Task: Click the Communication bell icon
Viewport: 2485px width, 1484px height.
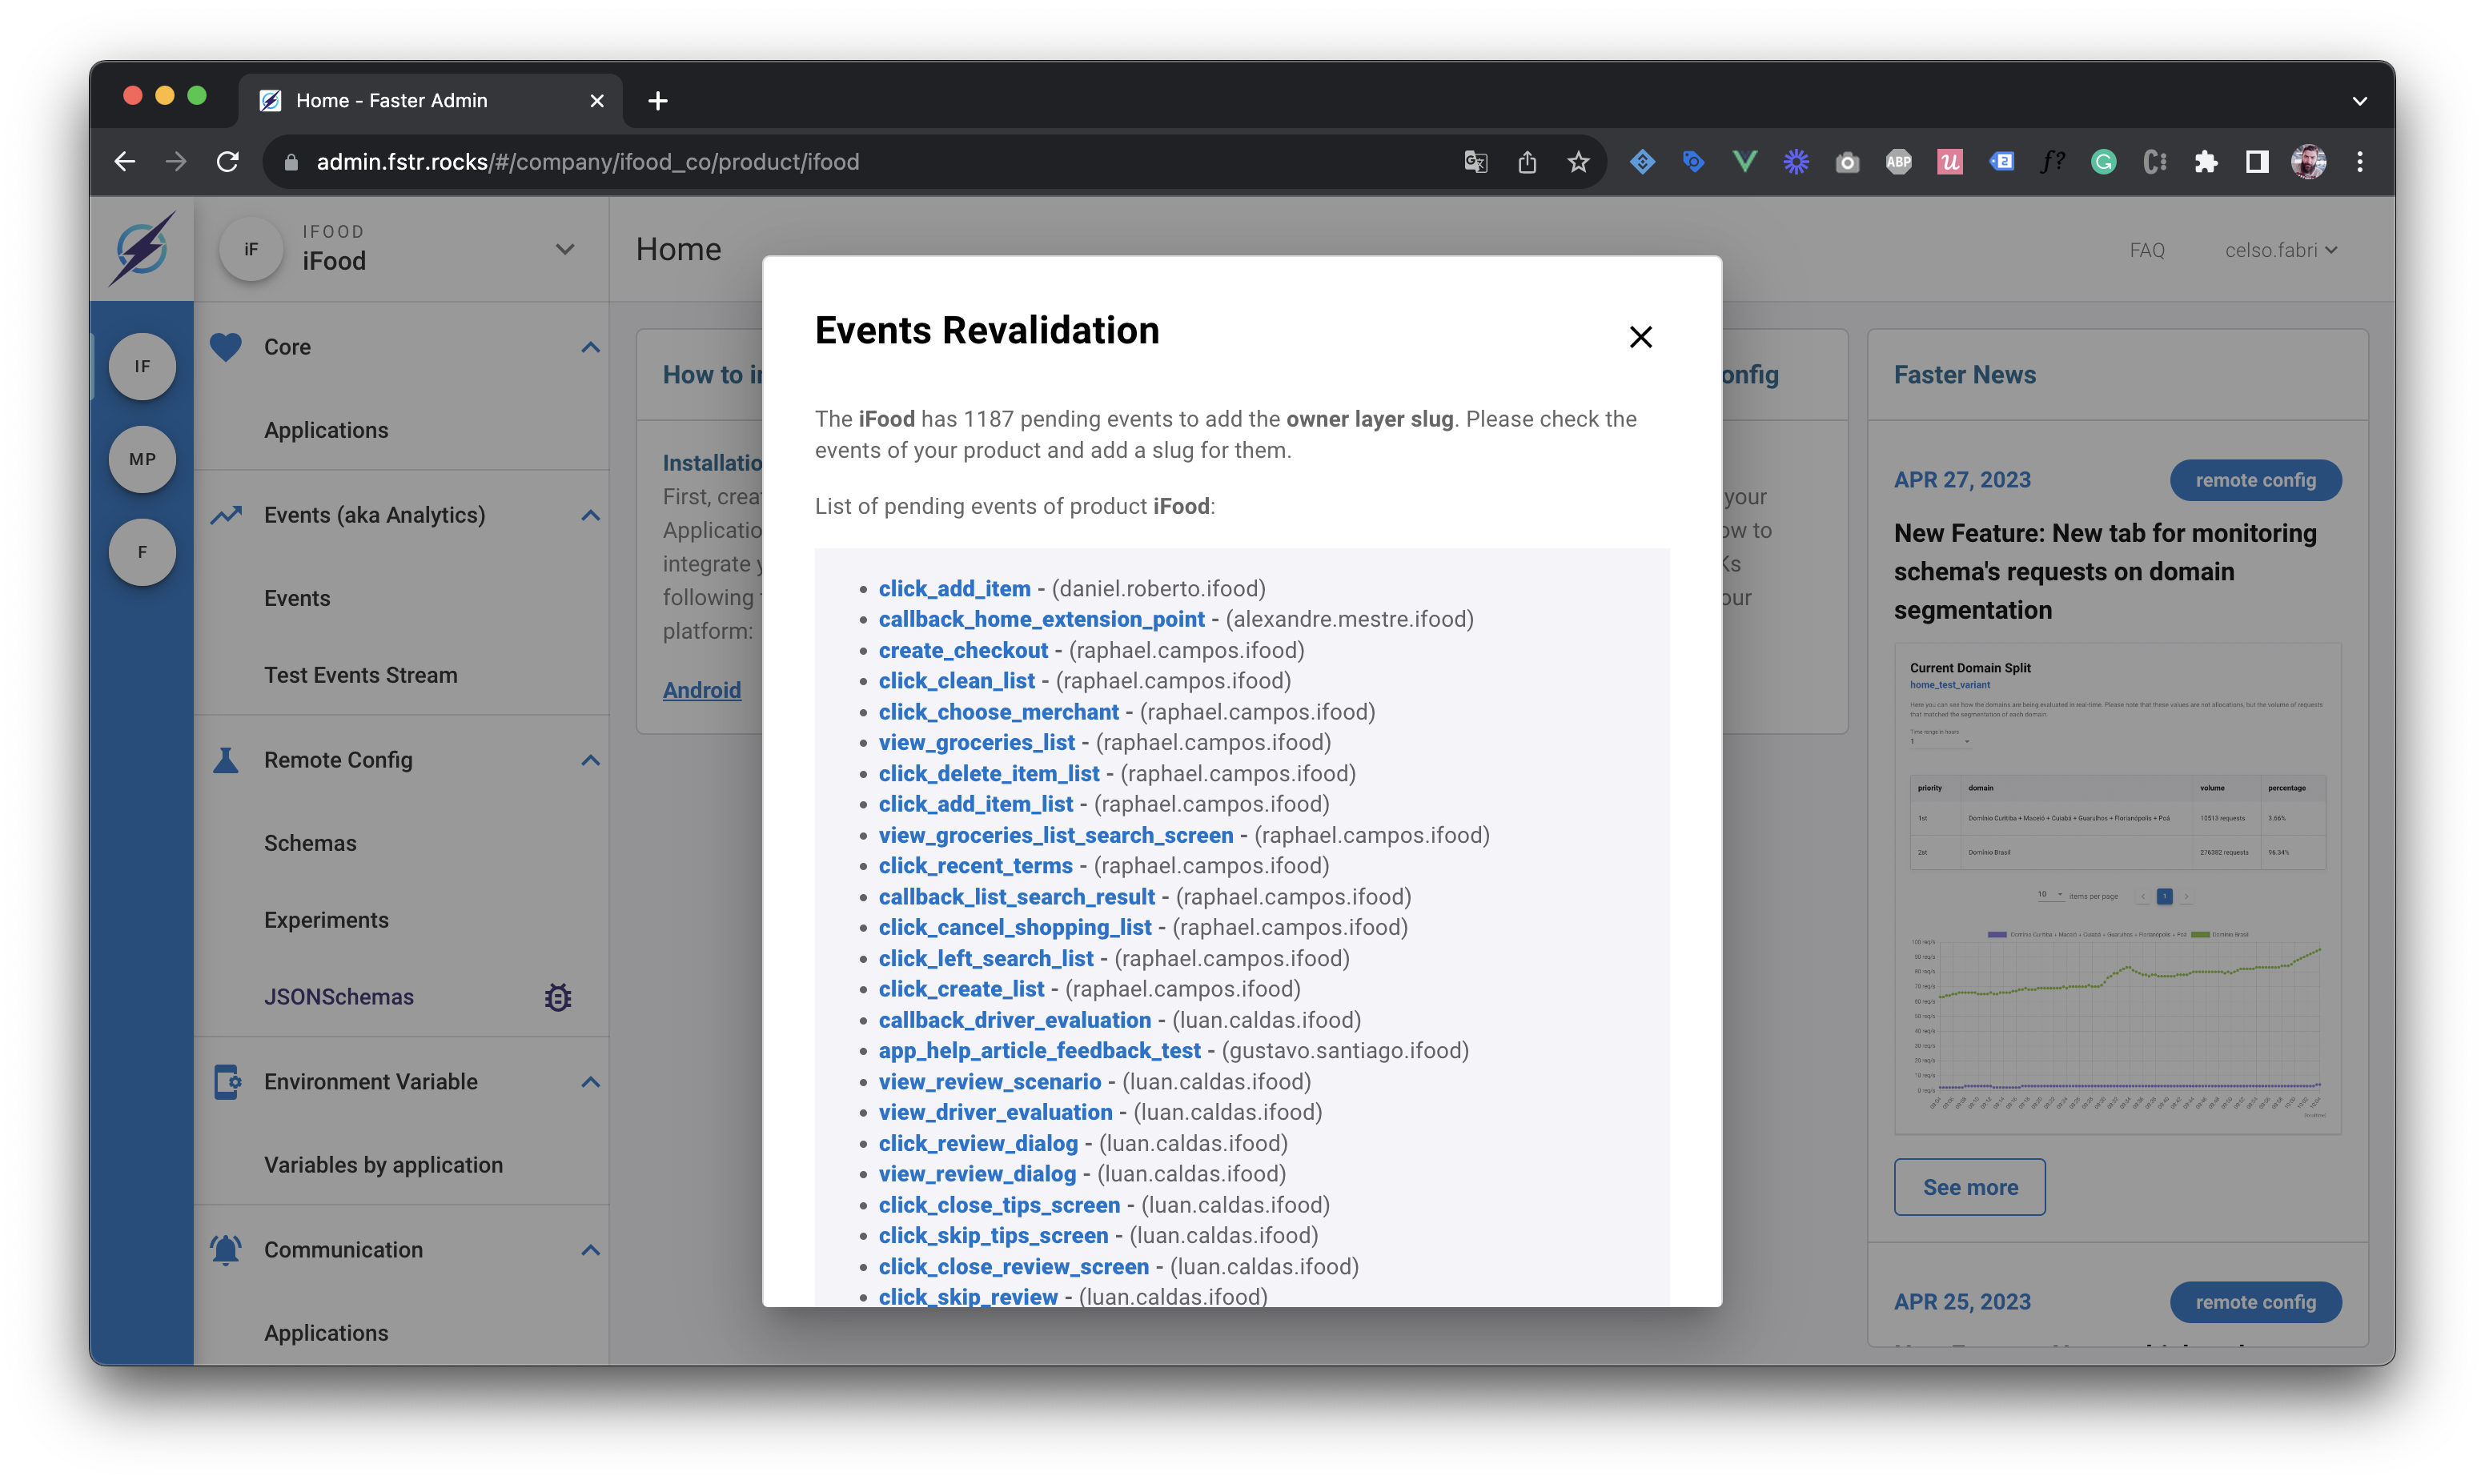Action: tap(226, 1250)
